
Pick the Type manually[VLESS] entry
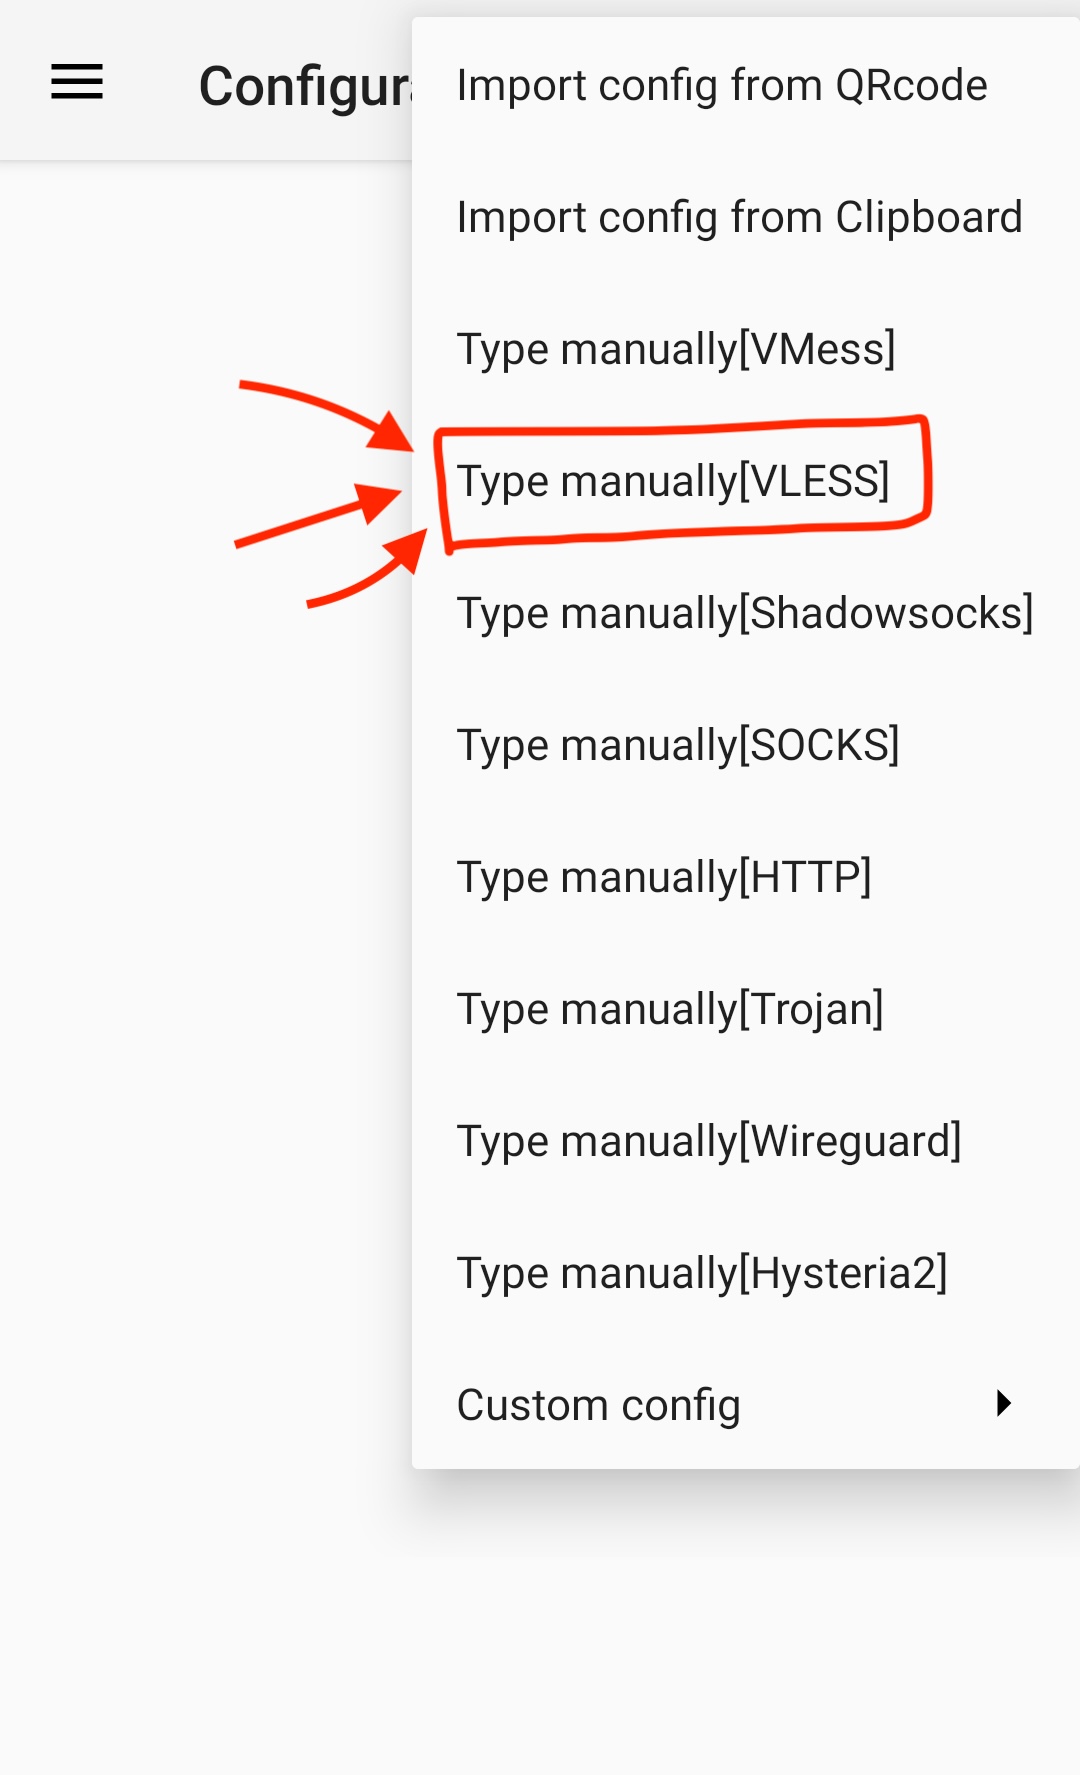point(673,482)
